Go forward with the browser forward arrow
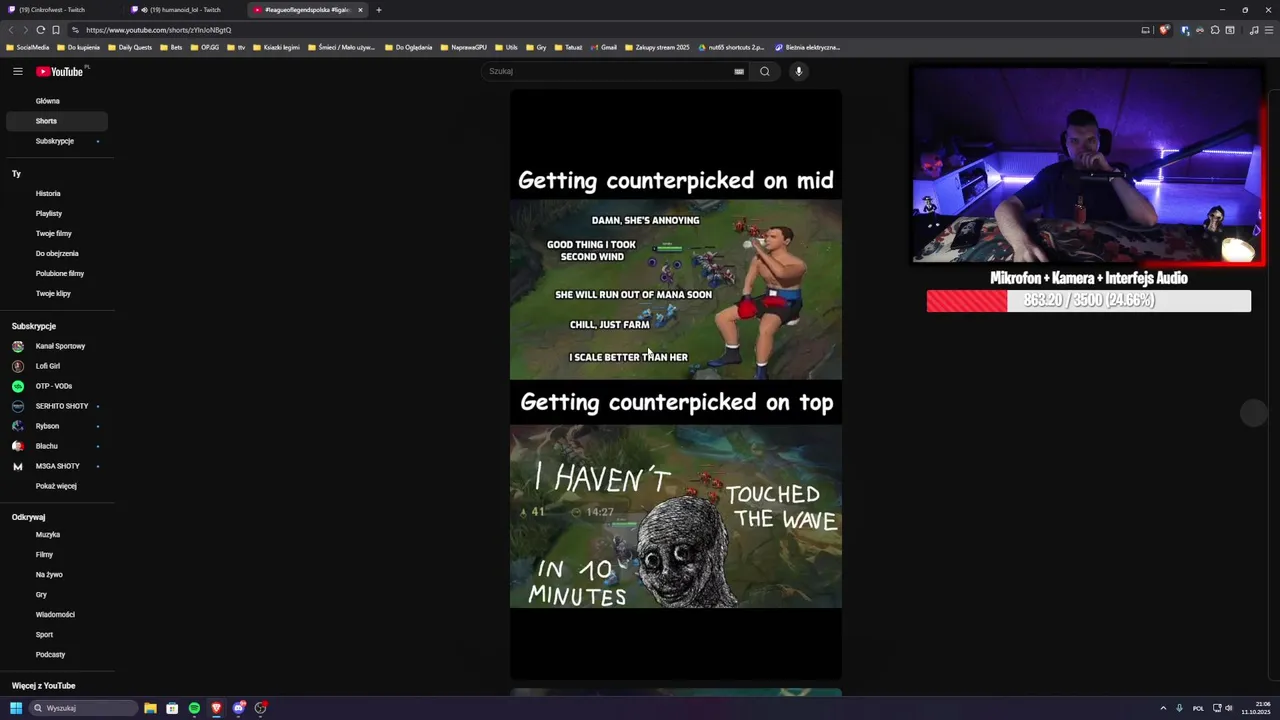1280x720 pixels. click(25, 30)
